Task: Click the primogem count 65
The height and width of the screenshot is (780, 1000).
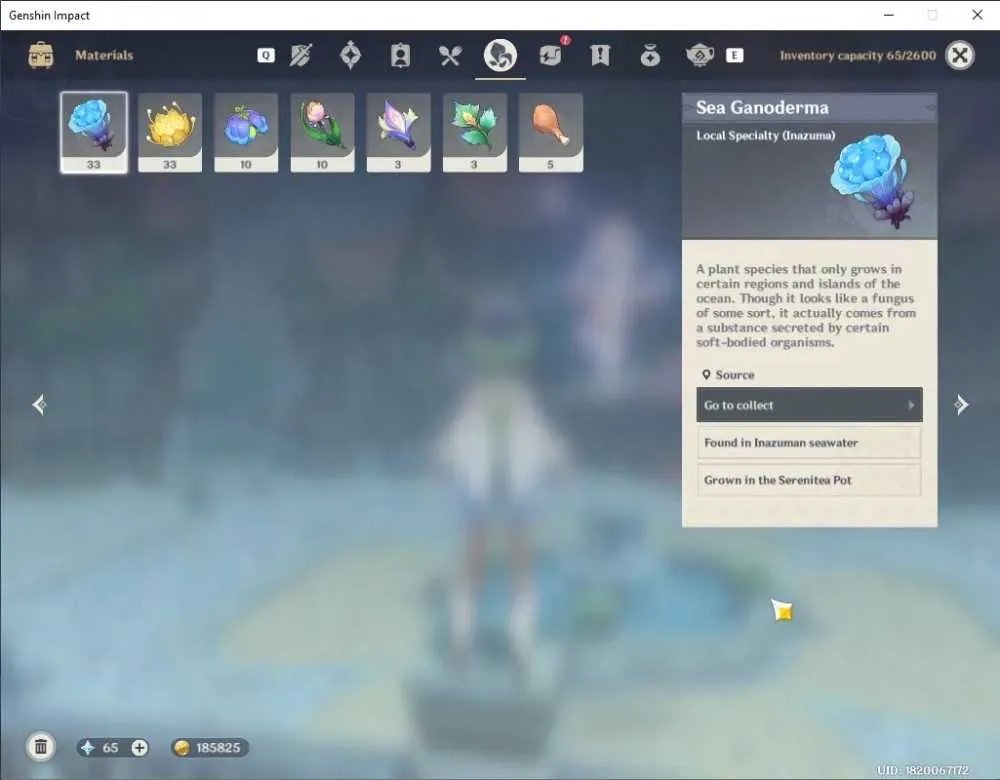Action: 110,747
